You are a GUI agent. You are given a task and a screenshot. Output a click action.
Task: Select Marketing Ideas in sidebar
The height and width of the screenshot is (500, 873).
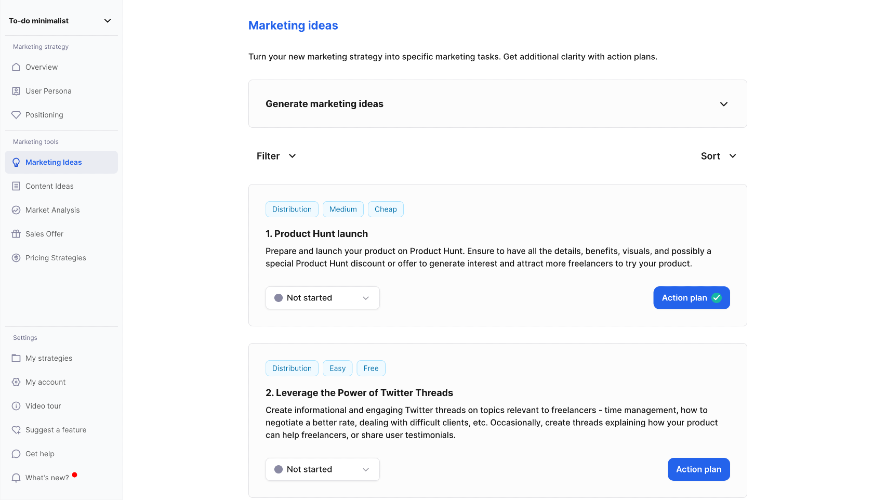pyautogui.click(x=61, y=163)
